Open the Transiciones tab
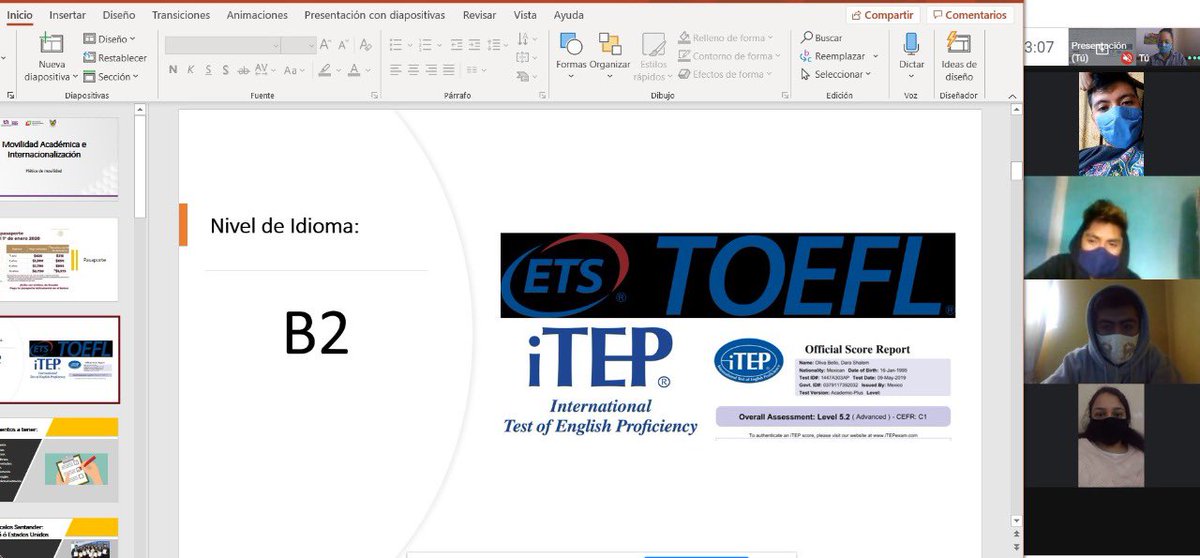Screen dimensions: 1200x558 (x=181, y=15)
